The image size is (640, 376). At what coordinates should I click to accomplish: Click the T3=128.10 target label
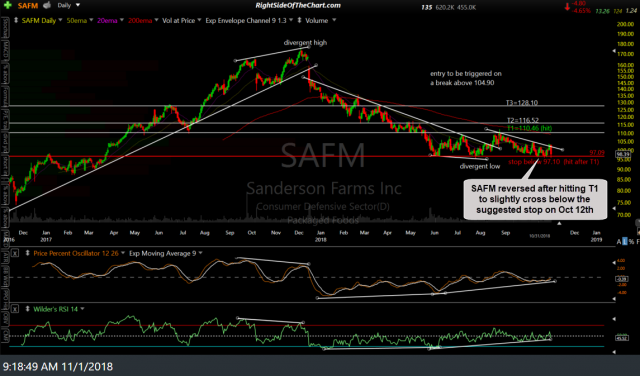522,102
